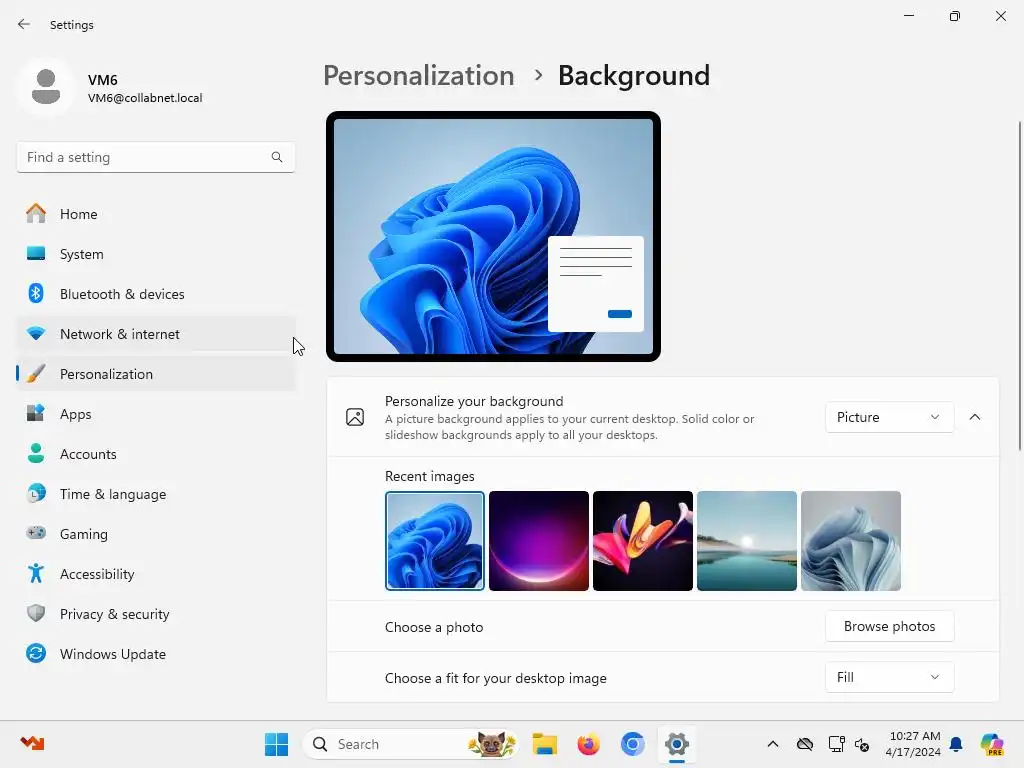The width and height of the screenshot is (1024, 768).
Task: Click the Accounts person icon
Action: (36, 453)
